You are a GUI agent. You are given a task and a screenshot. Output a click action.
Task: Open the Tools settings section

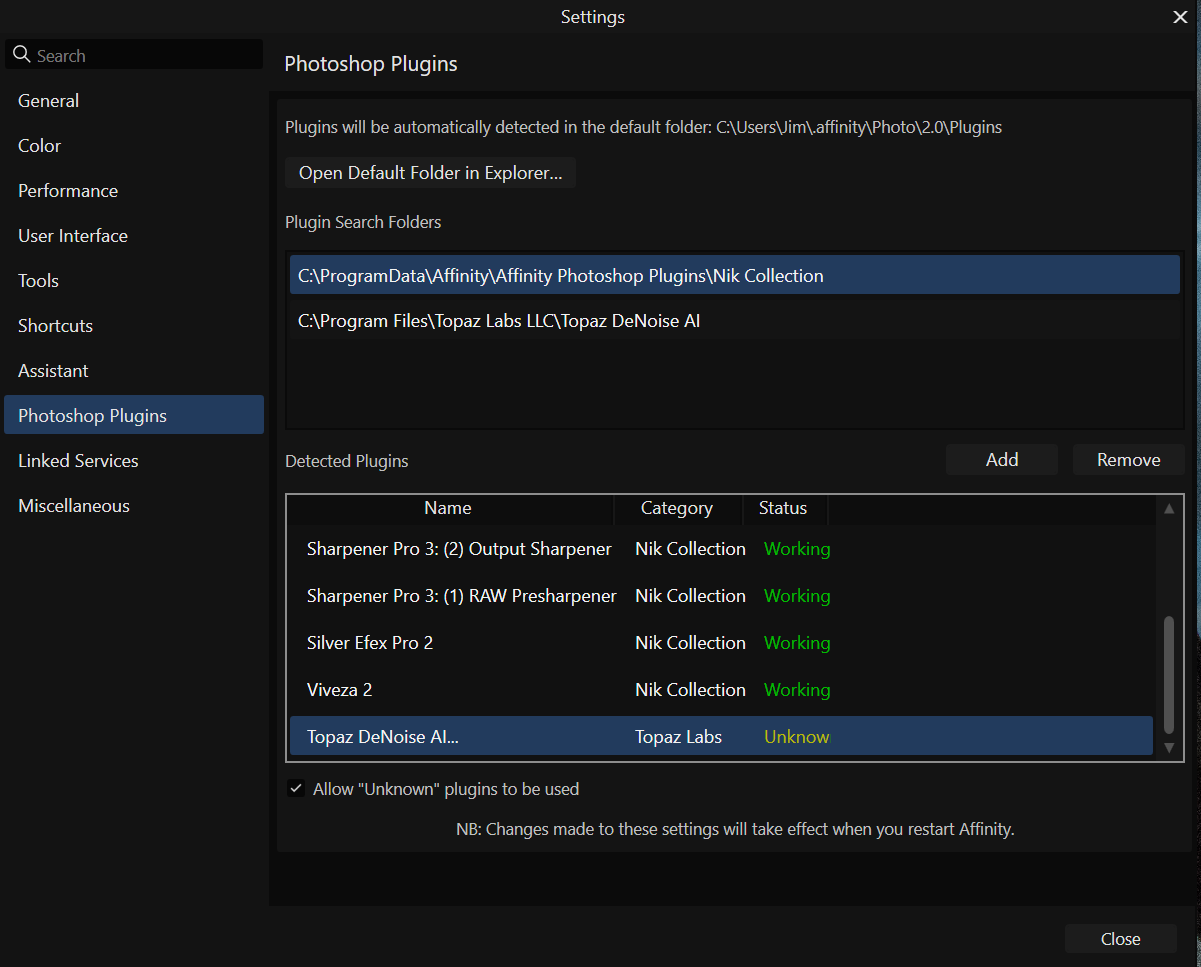pyautogui.click(x=134, y=281)
